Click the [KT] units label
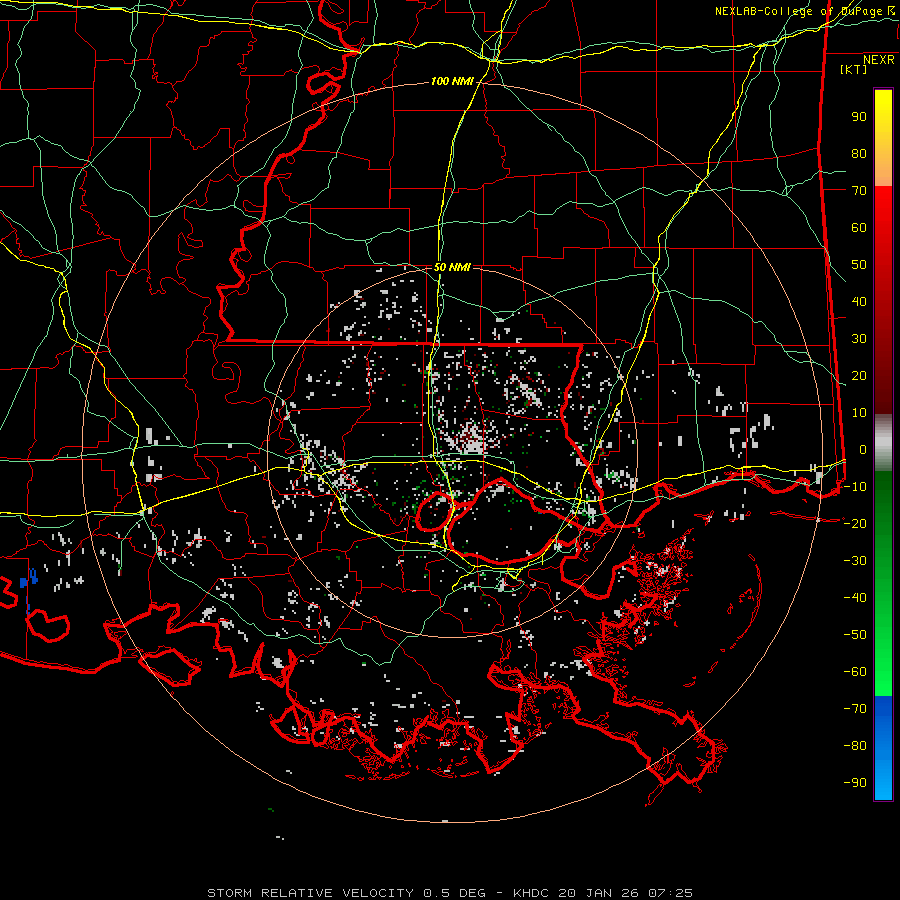Image resolution: width=900 pixels, height=900 pixels. (854, 69)
